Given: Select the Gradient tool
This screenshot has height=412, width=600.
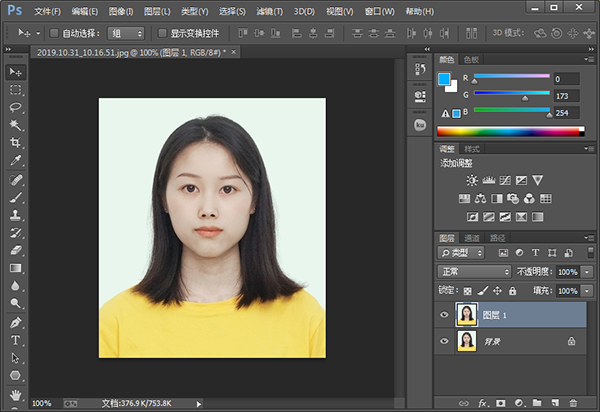Looking at the screenshot, I should pyautogui.click(x=16, y=268).
